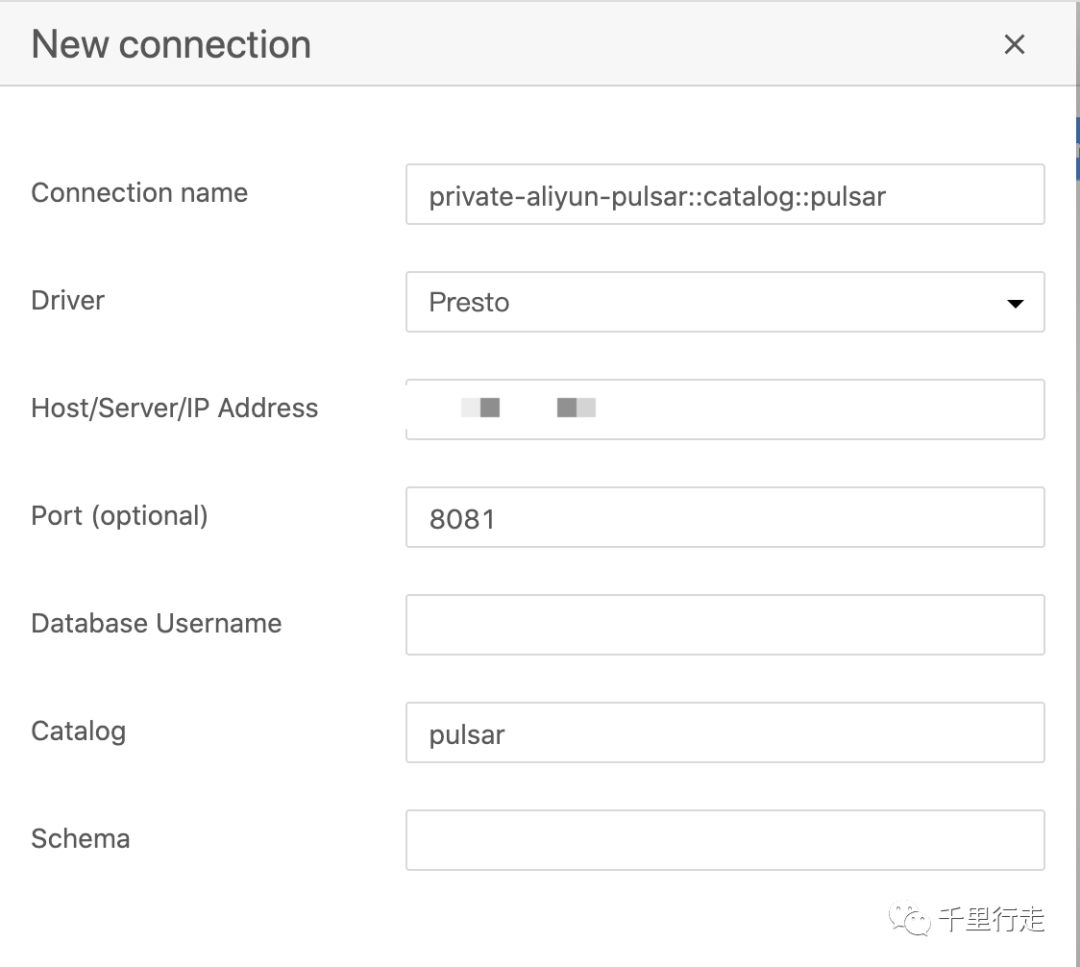Click the Port field showing 8081
The width and height of the screenshot is (1080, 967).
[725, 517]
